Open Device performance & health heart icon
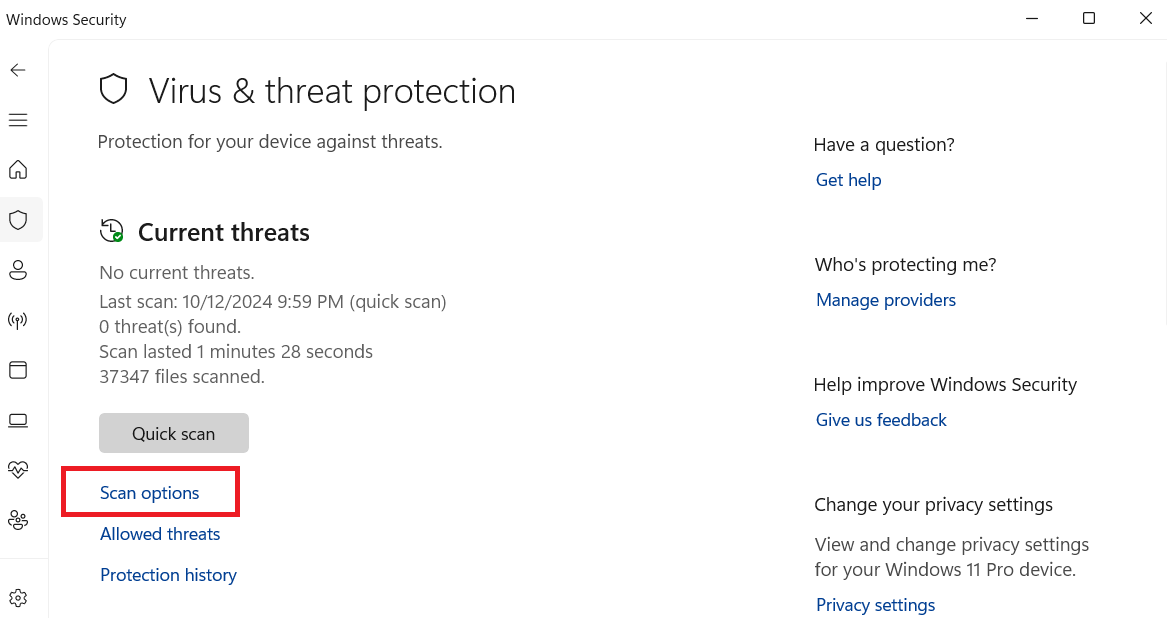Viewport: 1167px width, 618px height. pyautogui.click(x=18, y=470)
